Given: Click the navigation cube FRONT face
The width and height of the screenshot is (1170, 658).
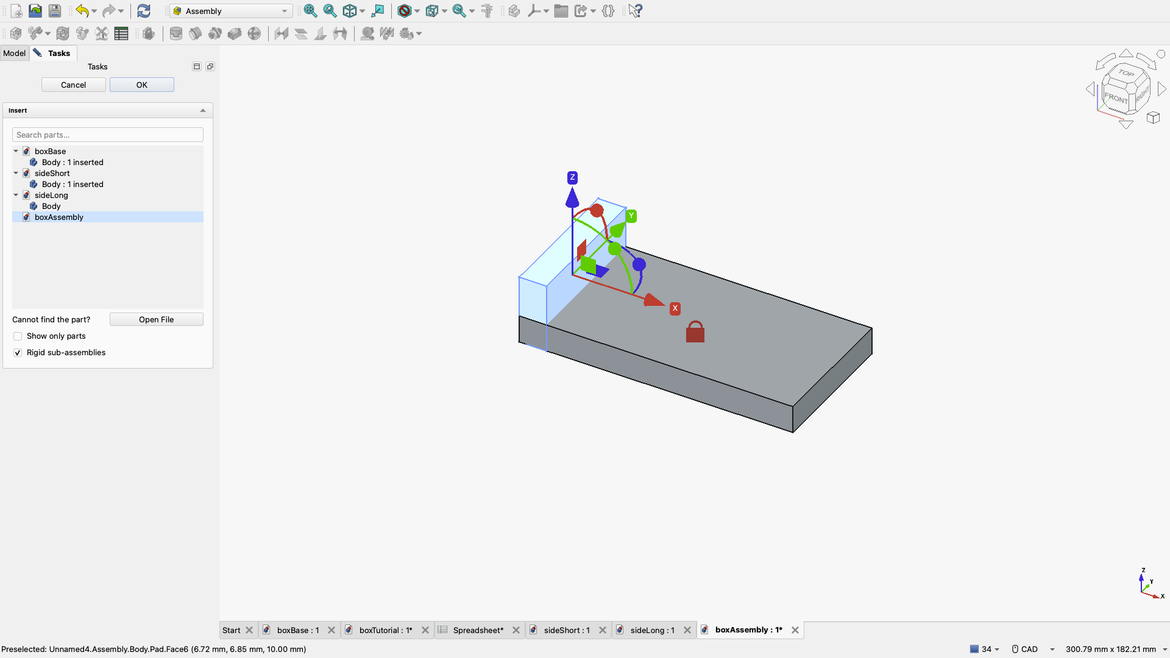Looking at the screenshot, I should tap(1114, 98).
